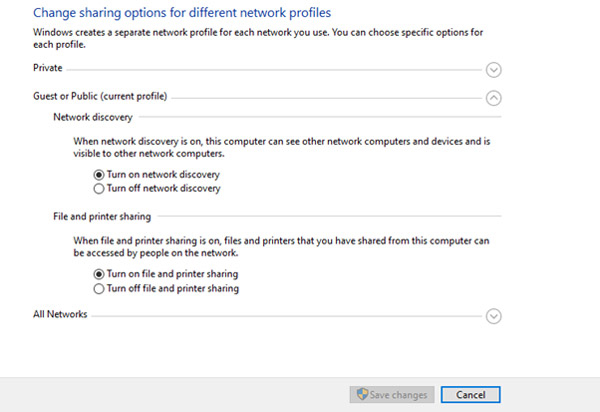600x412 pixels.
Task: Click the File and printer sharing heading
Action: (102, 216)
